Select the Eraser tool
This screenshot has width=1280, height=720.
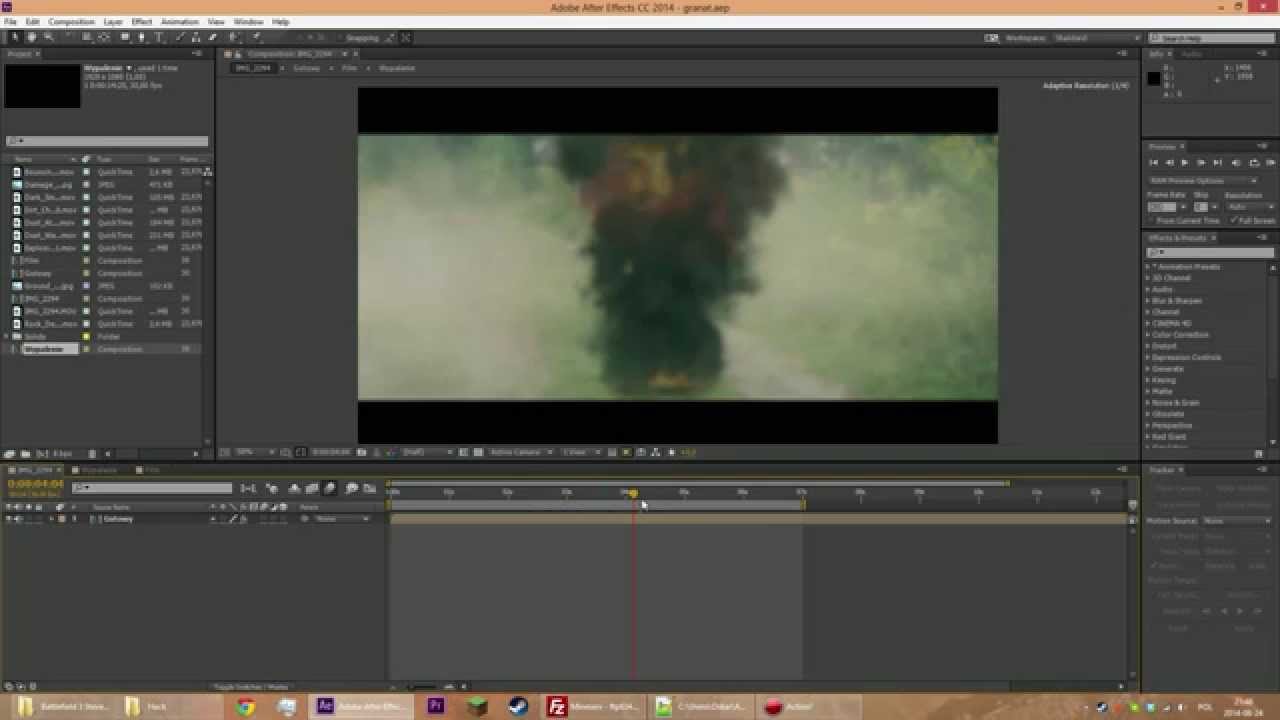pos(213,37)
